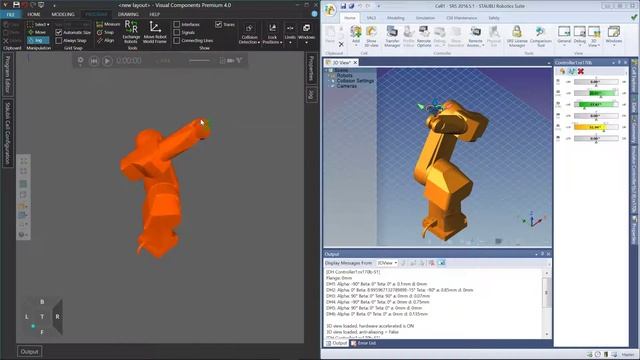Viewport: 640px width, 360px height.
Task: Toggle the Traces checkbox
Action: [x=219, y=24]
